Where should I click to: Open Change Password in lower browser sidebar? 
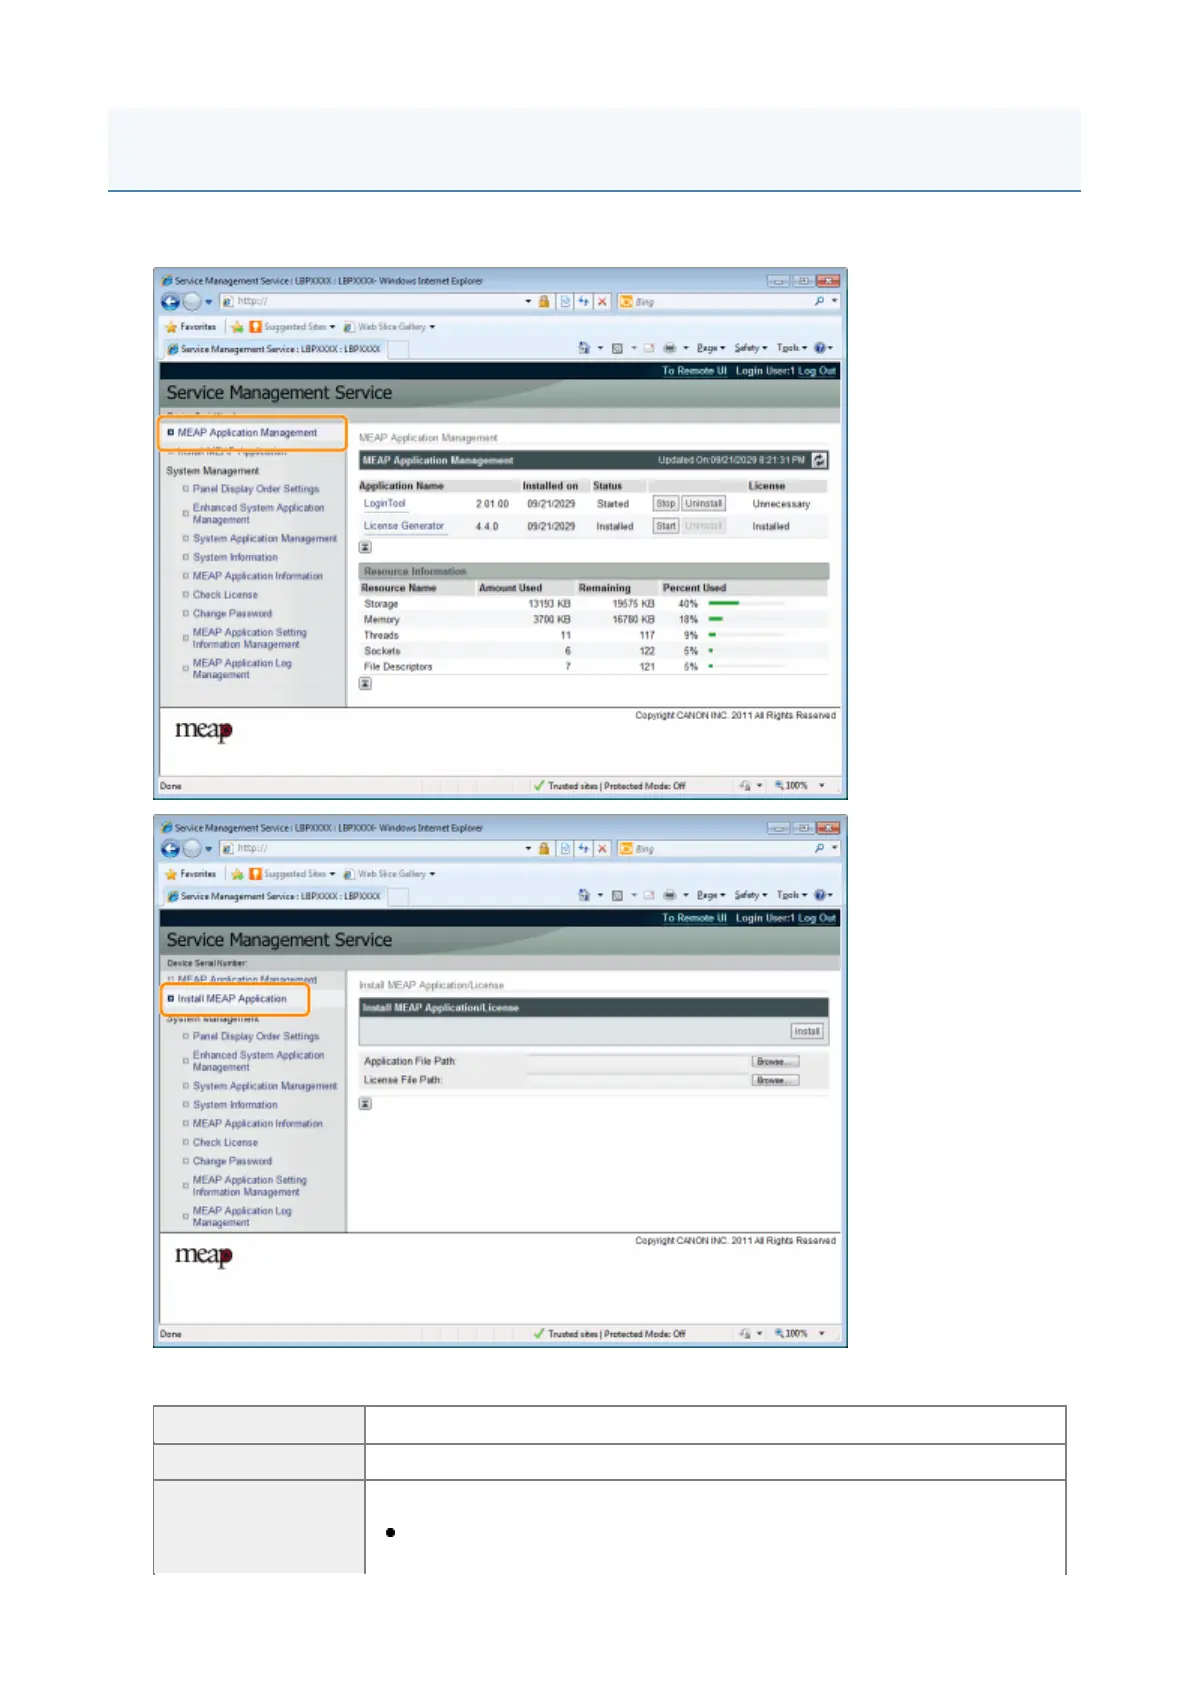[232, 1161]
